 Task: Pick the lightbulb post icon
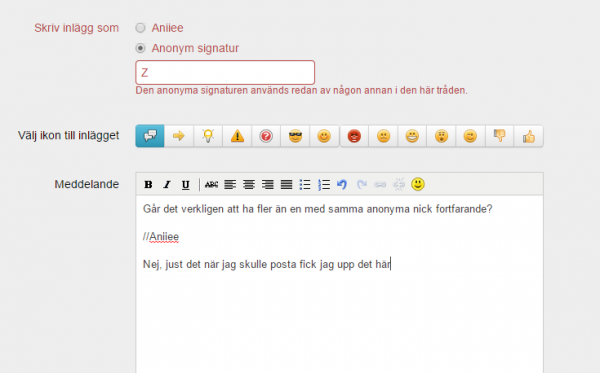(208, 136)
